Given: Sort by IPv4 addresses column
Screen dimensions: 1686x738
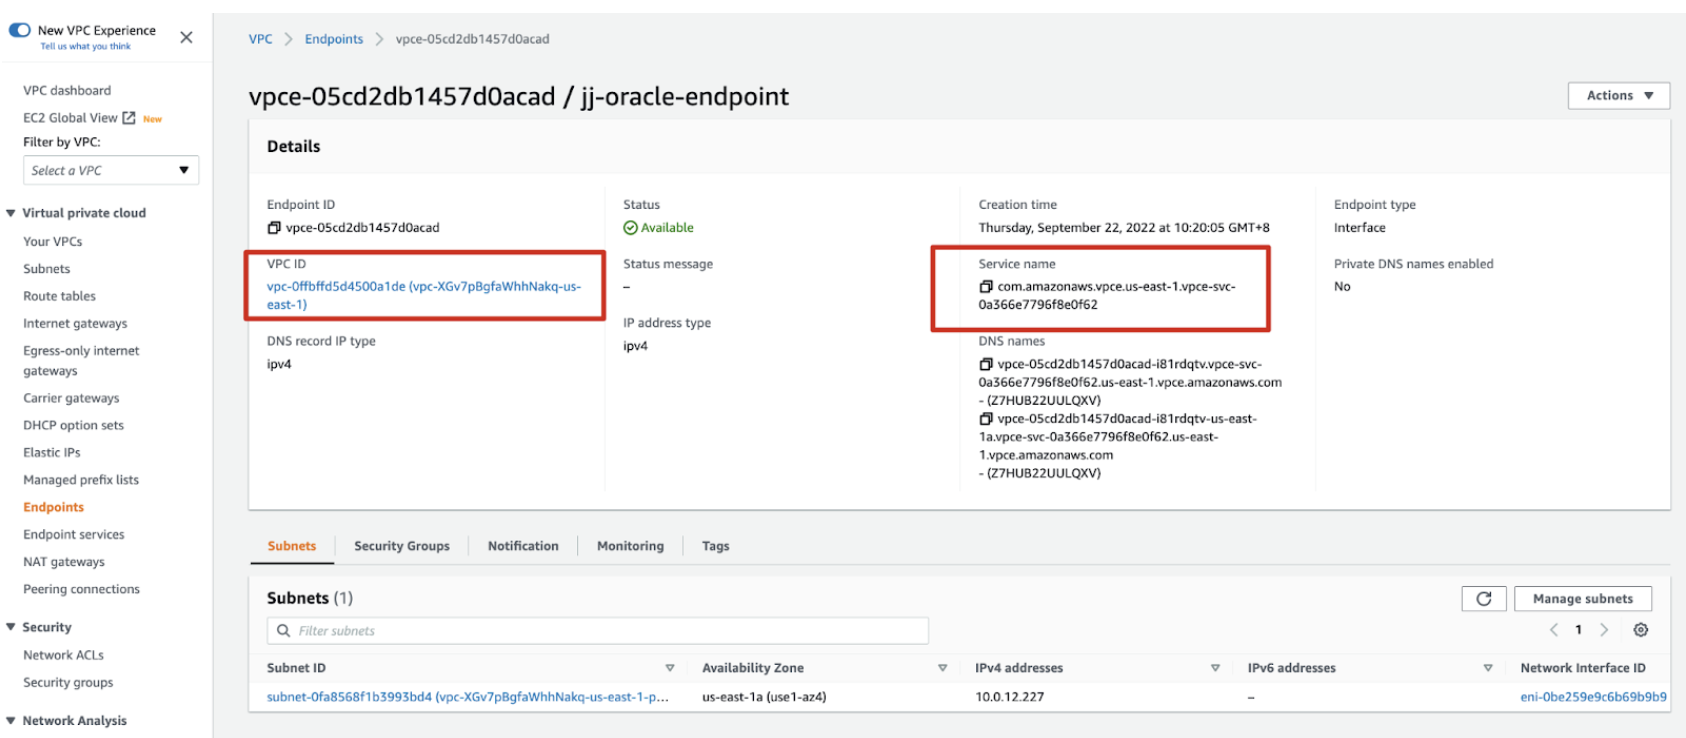Looking at the screenshot, I should [1215, 668].
